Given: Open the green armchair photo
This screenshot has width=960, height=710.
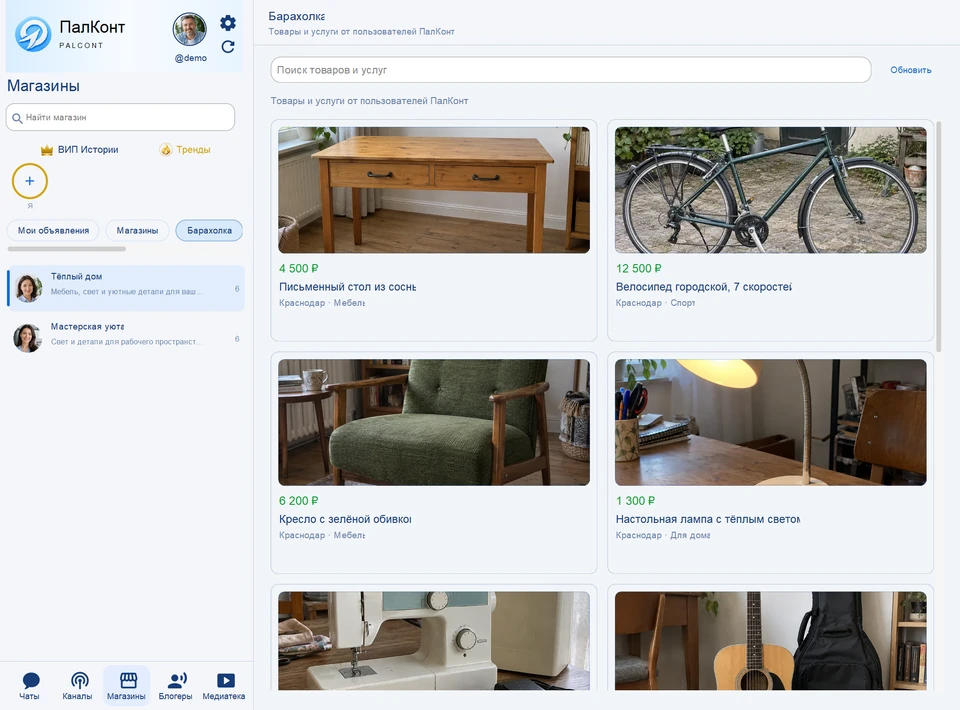Looking at the screenshot, I should [434, 422].
